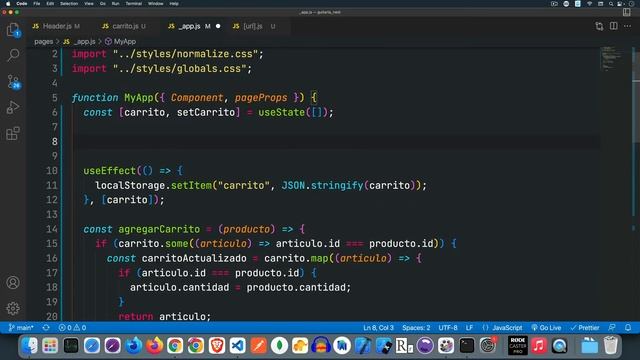640x360 pixels.
Task: Open Firefox from the dock
Action: [154, 346]
